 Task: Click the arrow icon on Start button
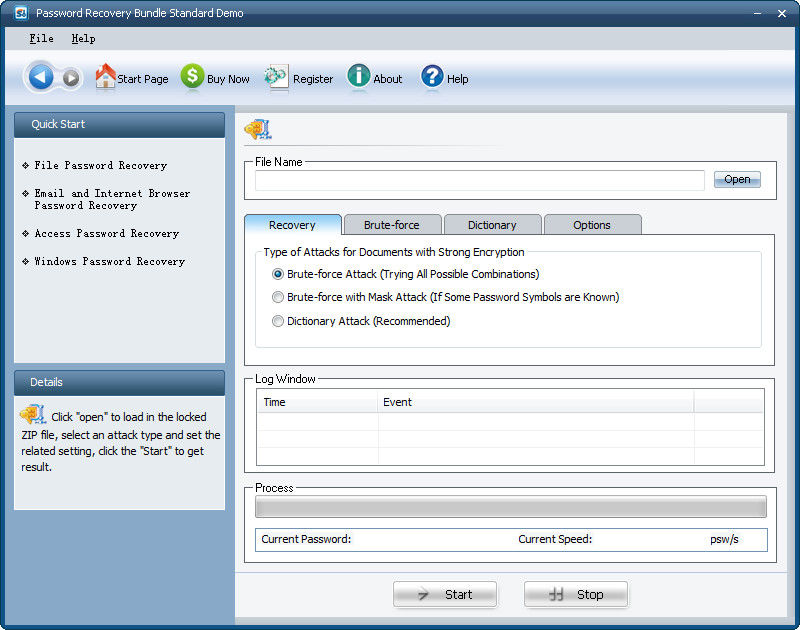[x=423, y=594]
